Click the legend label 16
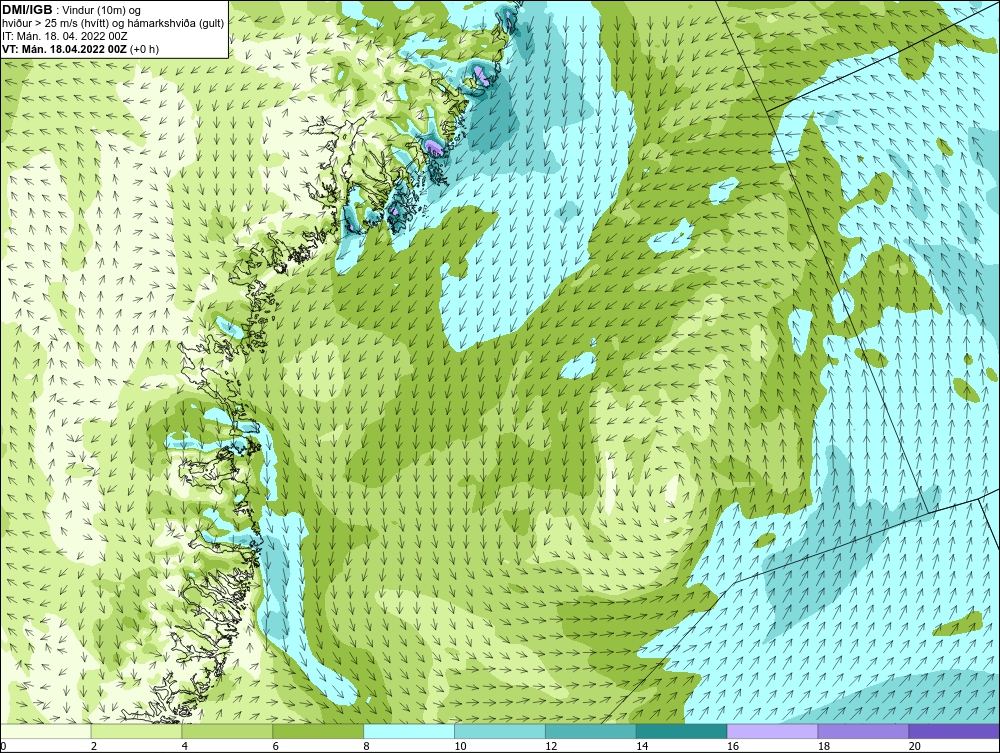1000x753 pixels. (733, 746)
